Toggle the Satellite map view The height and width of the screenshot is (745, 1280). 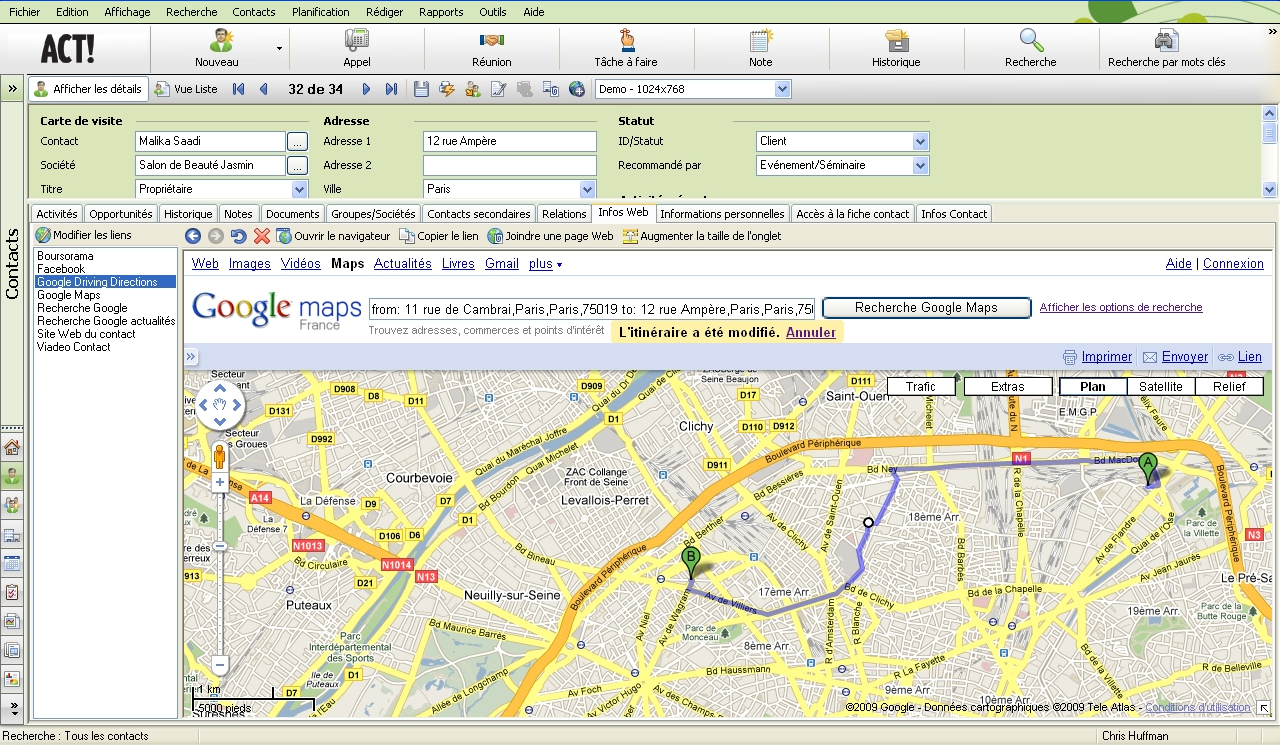pos(1161,386)
